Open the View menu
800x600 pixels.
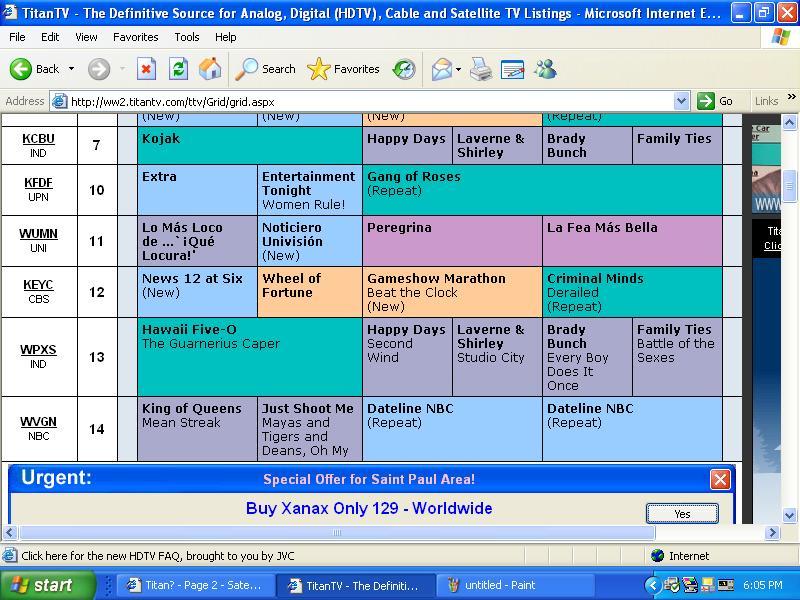coord(86,37)
